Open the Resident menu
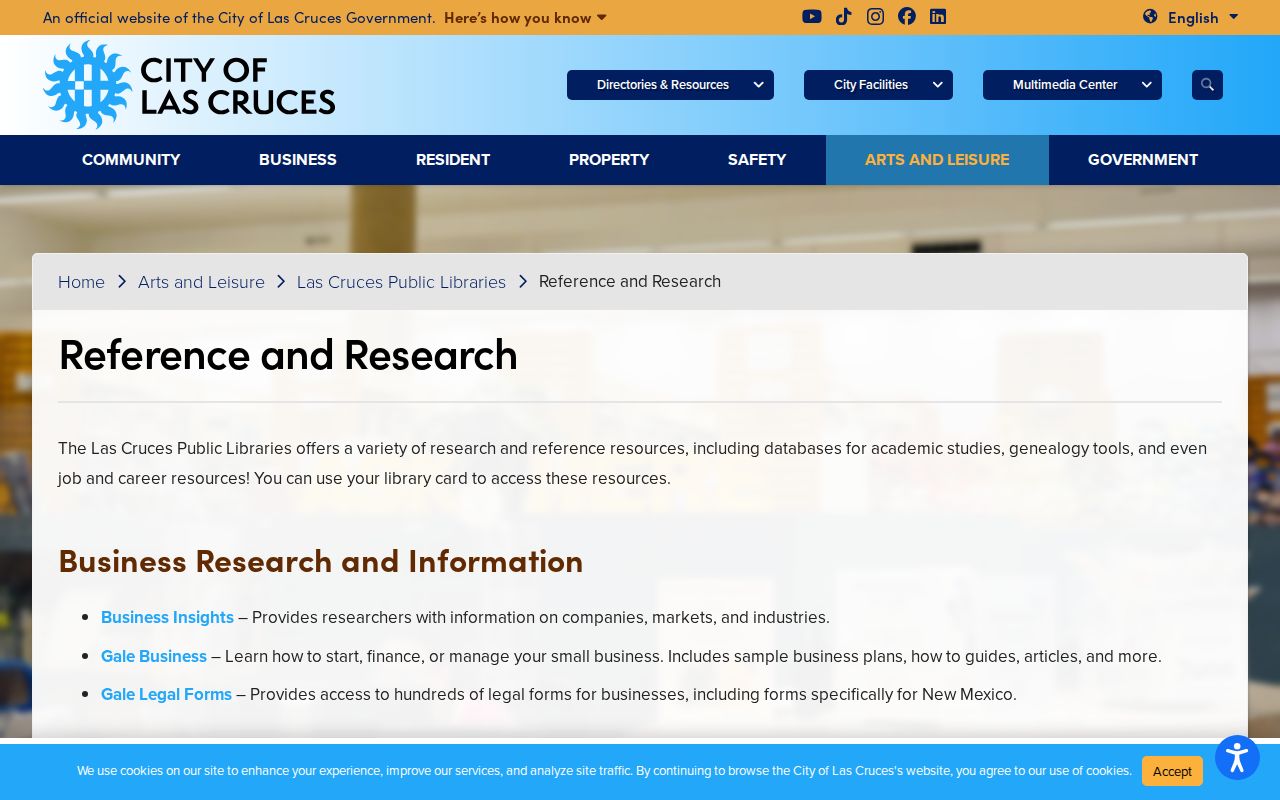The height and width of the screenshot is (800, 1280). tap(453, 160)
